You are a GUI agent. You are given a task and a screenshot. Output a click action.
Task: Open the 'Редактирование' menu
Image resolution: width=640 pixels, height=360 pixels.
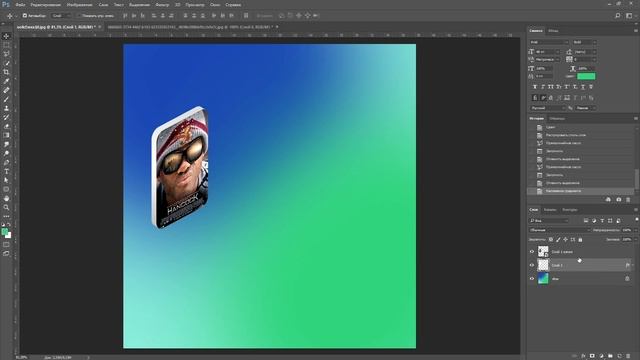click(46, 5)
